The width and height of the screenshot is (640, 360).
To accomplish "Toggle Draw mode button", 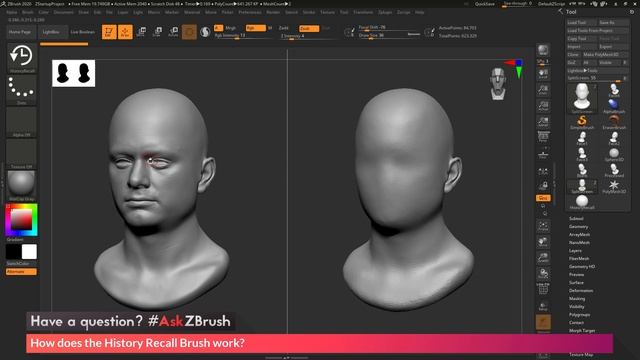I will pos(125,32).
